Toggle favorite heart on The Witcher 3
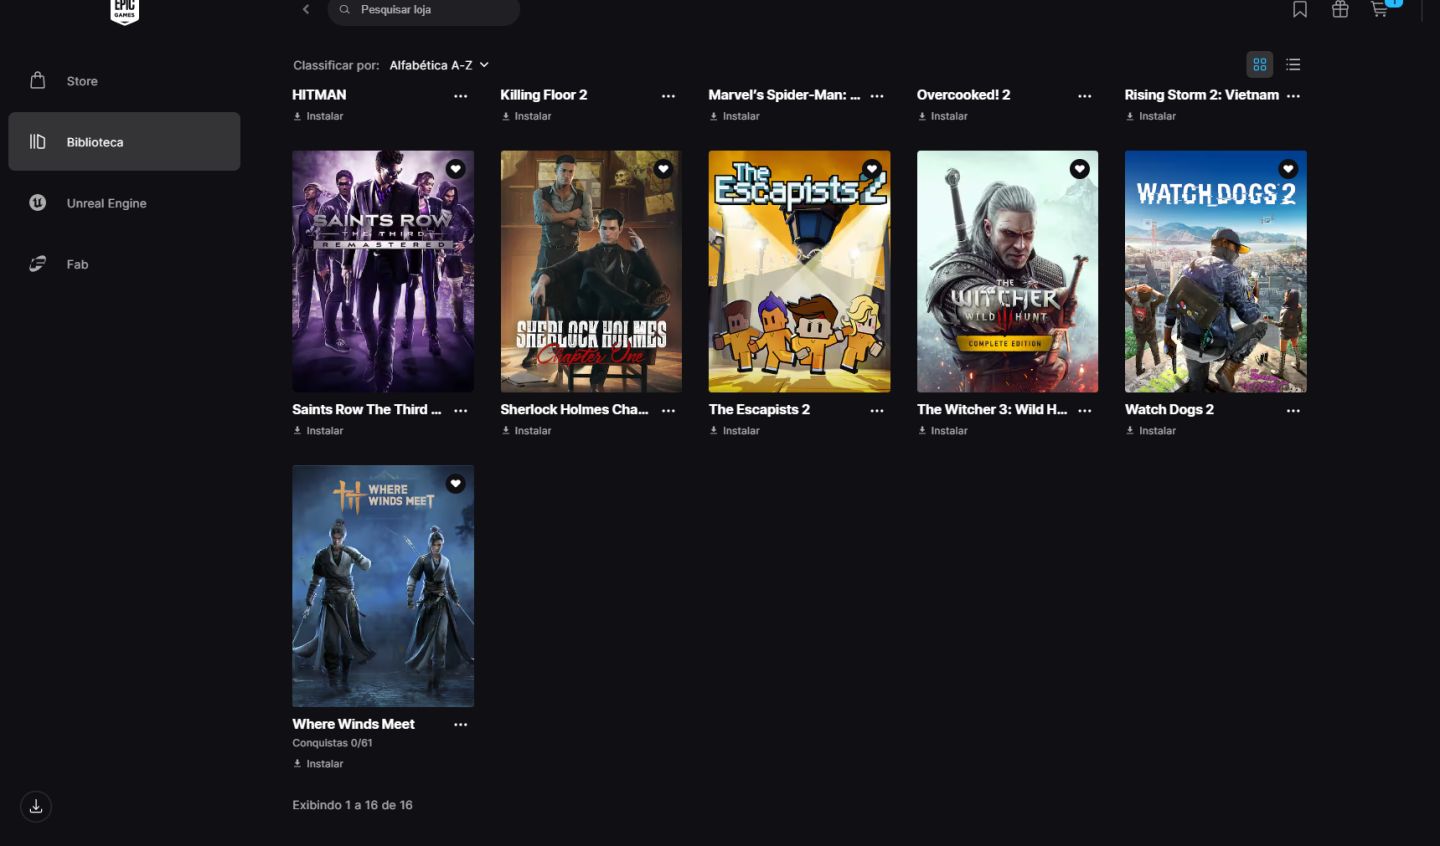 coord(1080,169)
